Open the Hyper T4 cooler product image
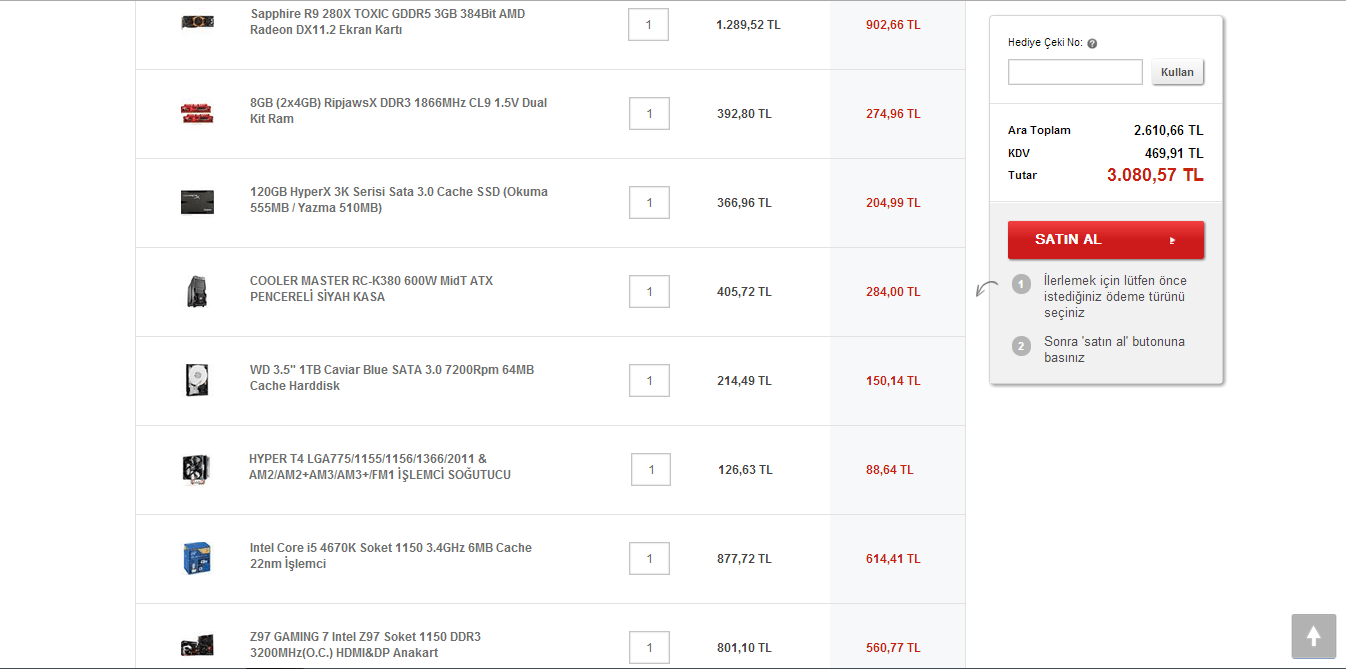The height and width of the screenshot is (669, 1346). [x=197, y=469]
